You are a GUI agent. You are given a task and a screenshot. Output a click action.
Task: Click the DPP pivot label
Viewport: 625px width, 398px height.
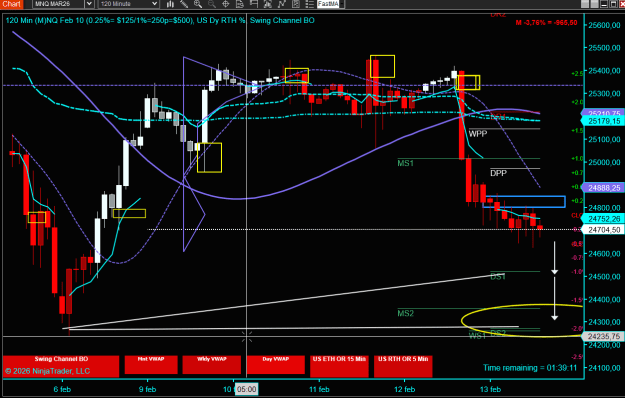click(x=498, y=173)
